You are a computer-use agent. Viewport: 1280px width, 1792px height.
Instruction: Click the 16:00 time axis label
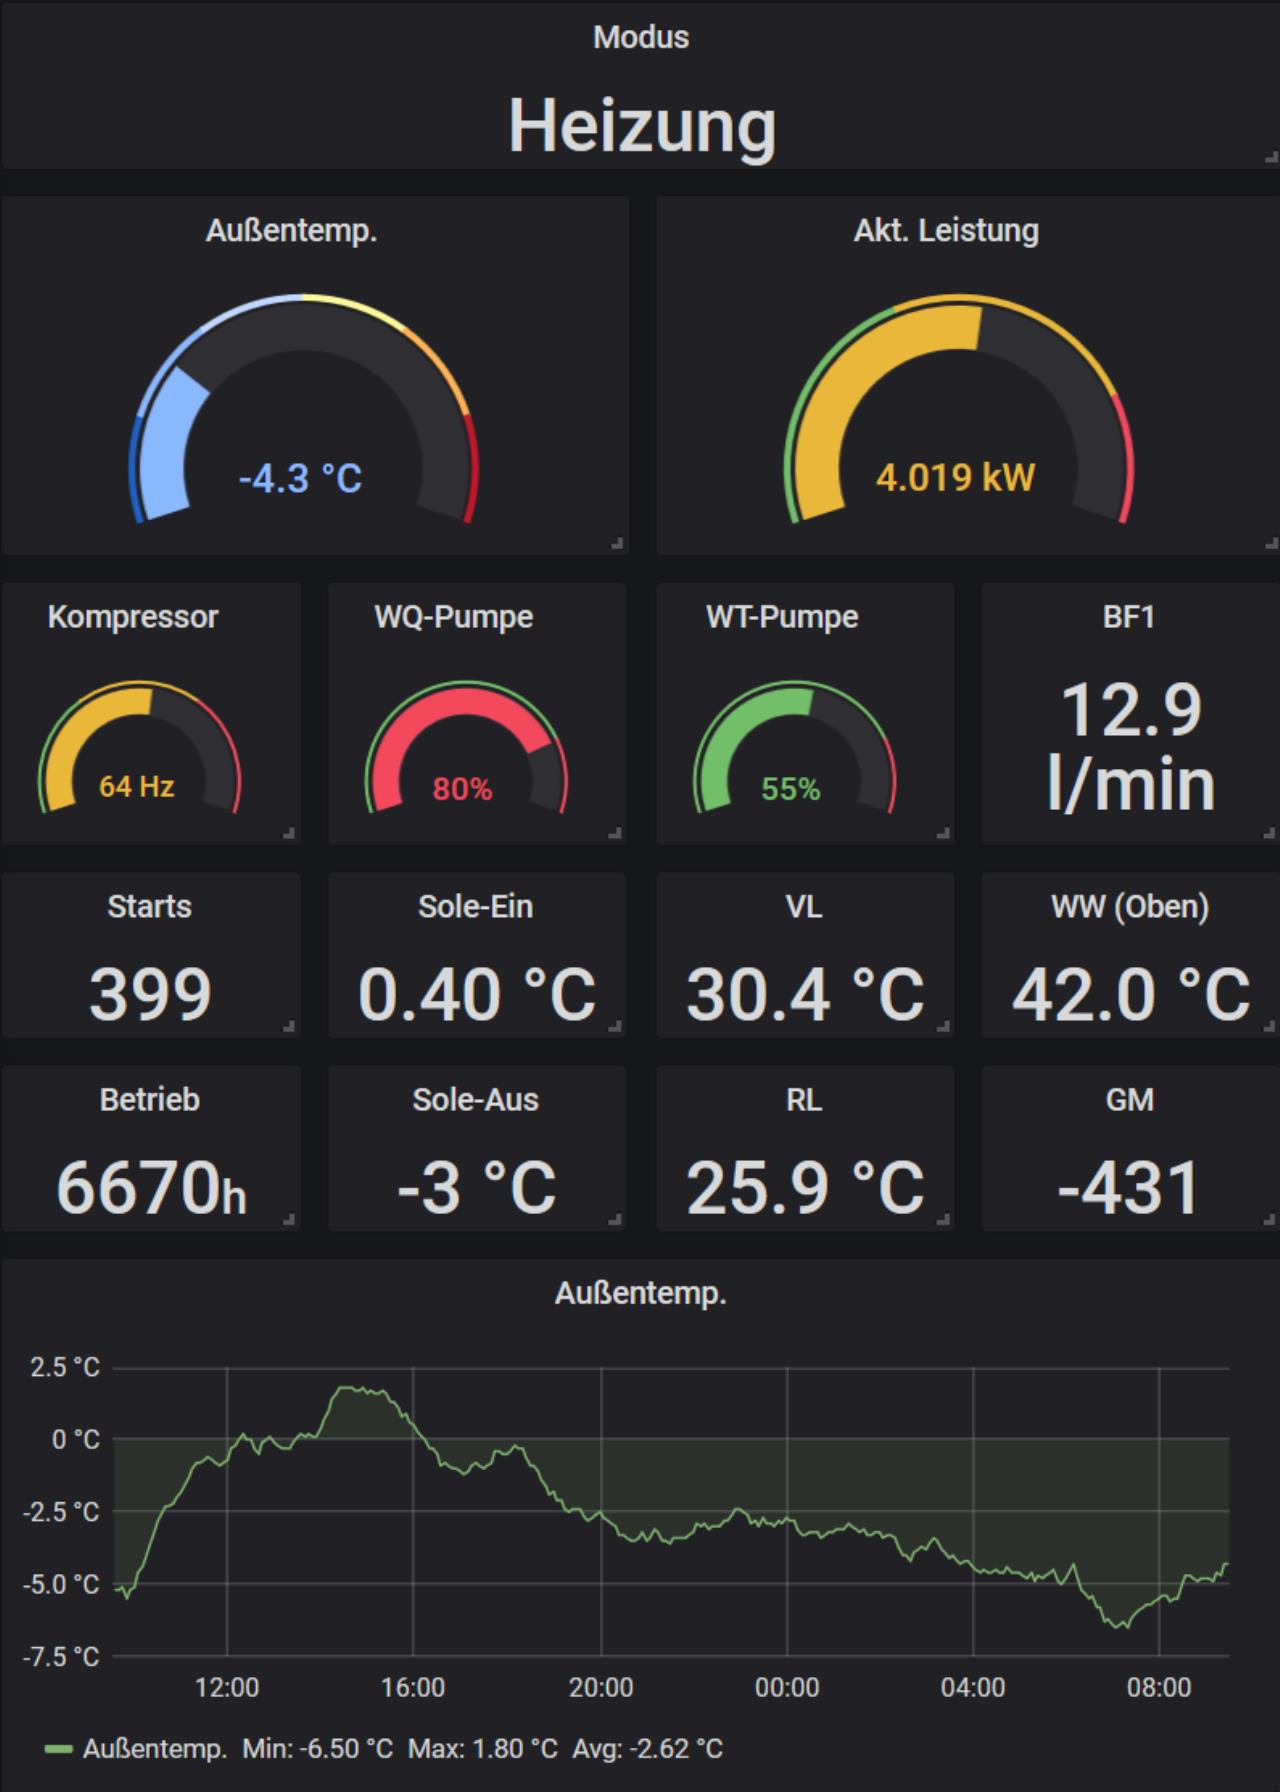click(x=413, y=1687)
